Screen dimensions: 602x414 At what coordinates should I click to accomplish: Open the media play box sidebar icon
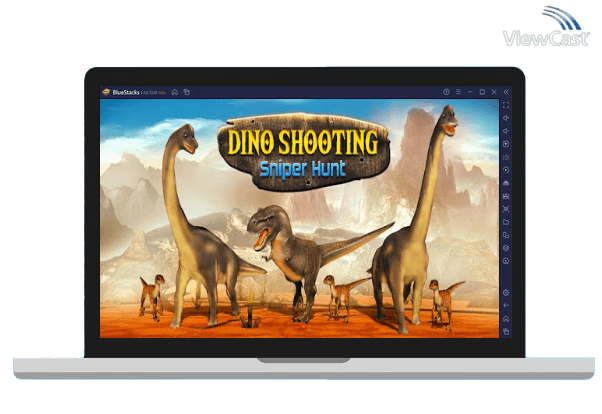click(506, 144)
